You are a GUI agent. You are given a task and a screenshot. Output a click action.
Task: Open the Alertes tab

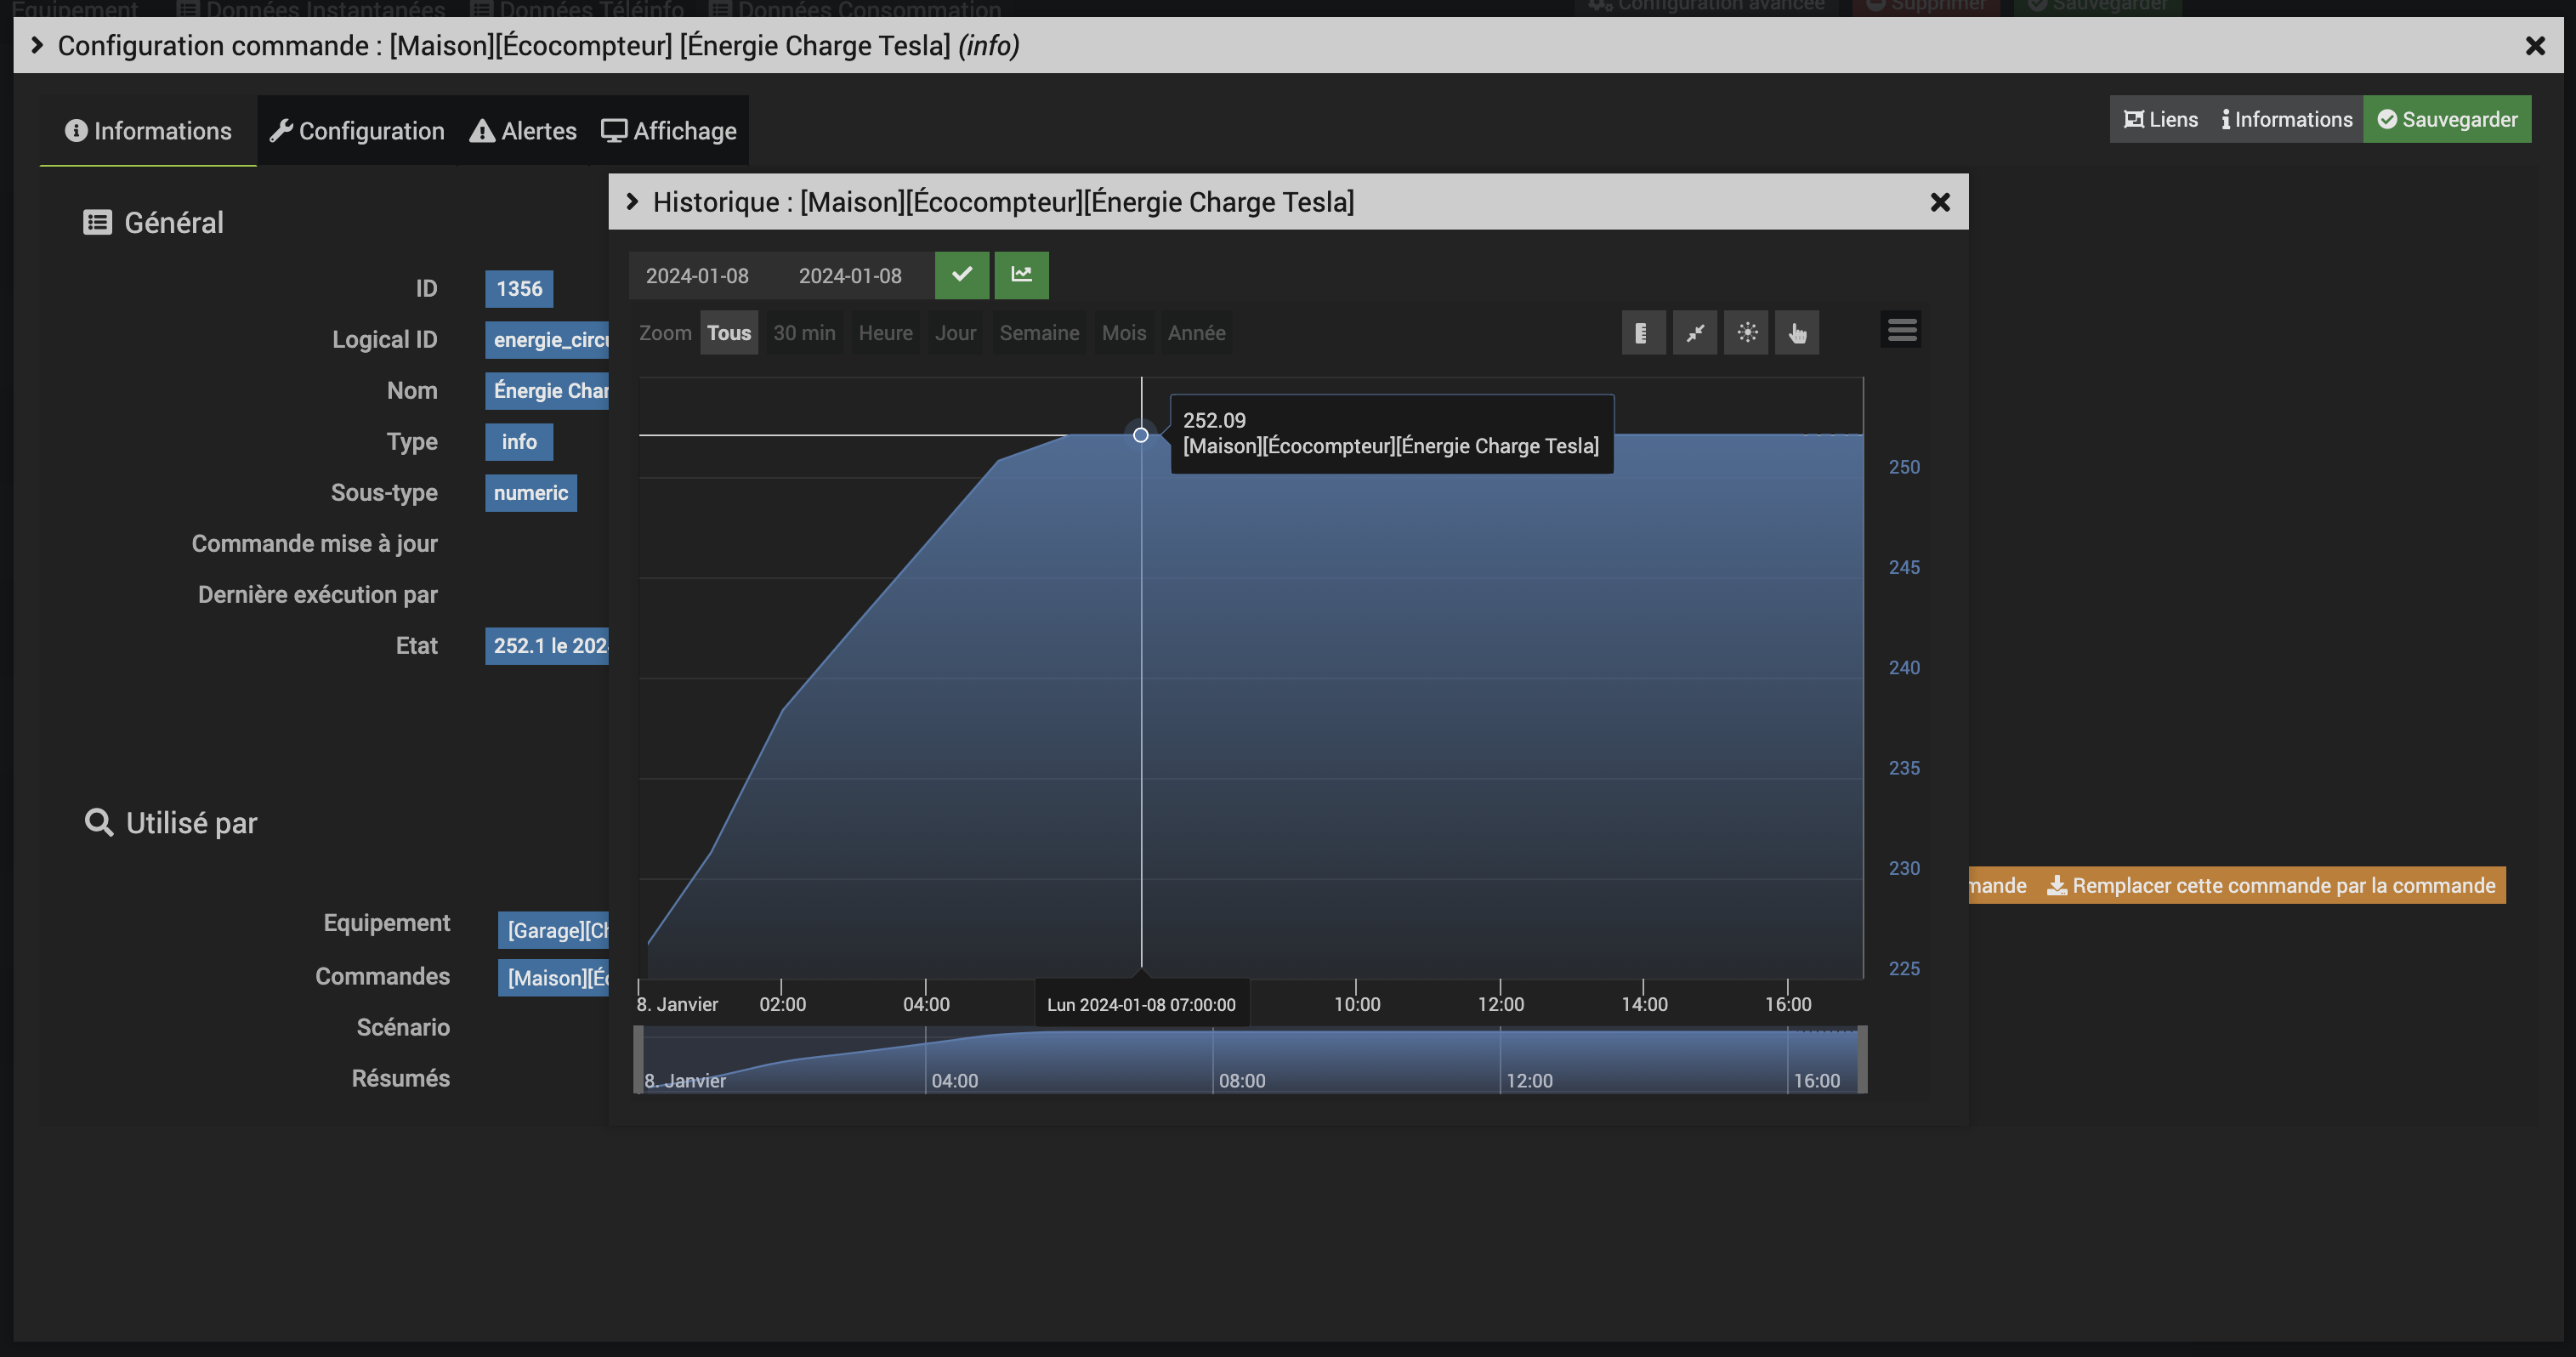pyautogui.click(x=523, y=131)
